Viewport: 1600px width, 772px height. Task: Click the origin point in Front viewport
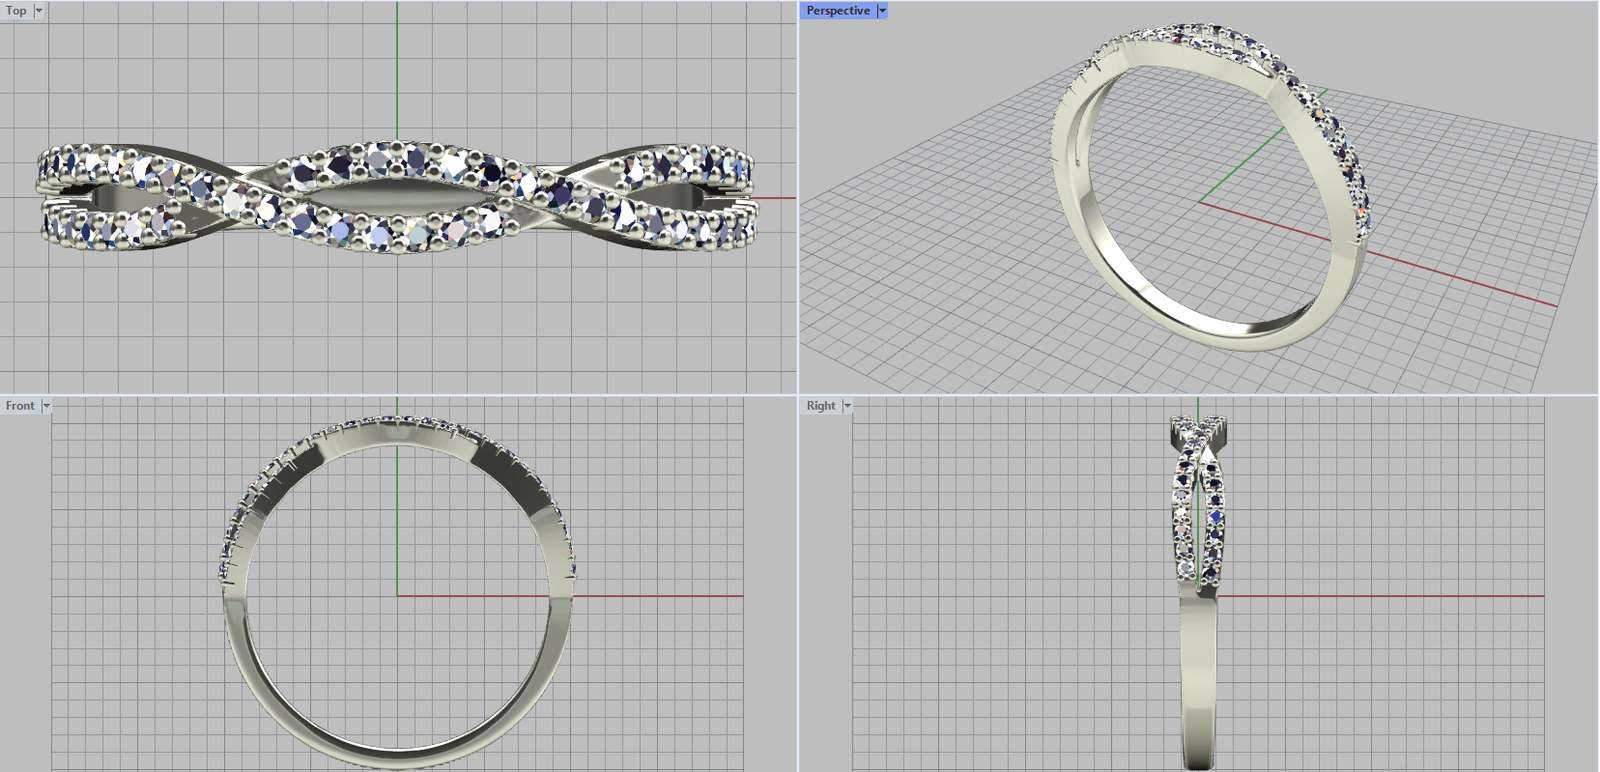[397, 597]
